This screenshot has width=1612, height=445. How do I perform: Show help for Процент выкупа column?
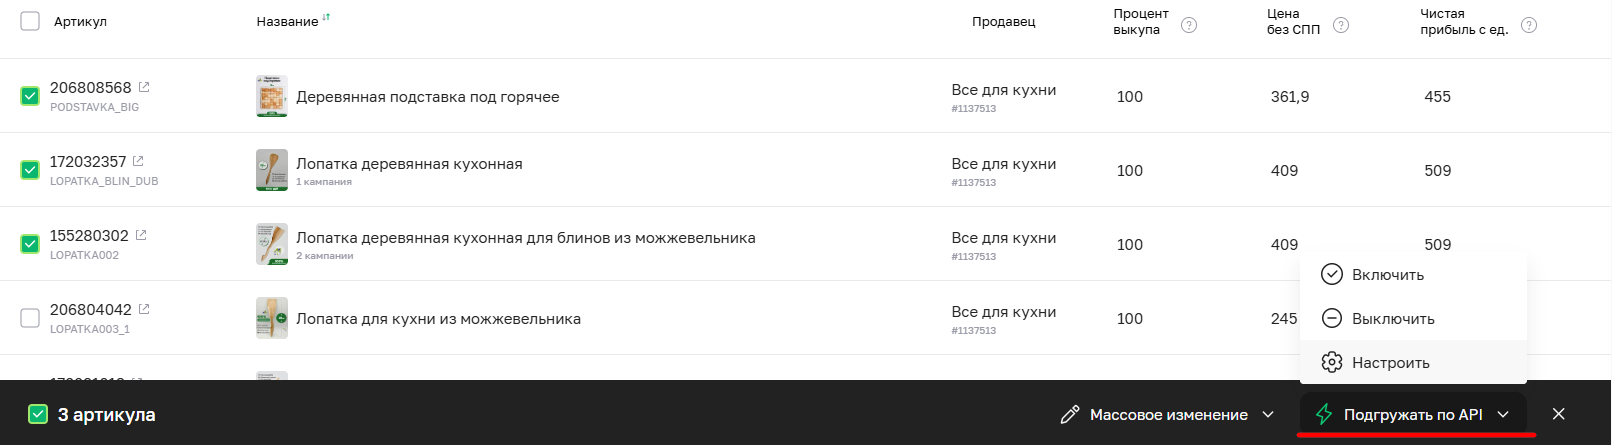pyautogui.click(x=1189, y=25)
